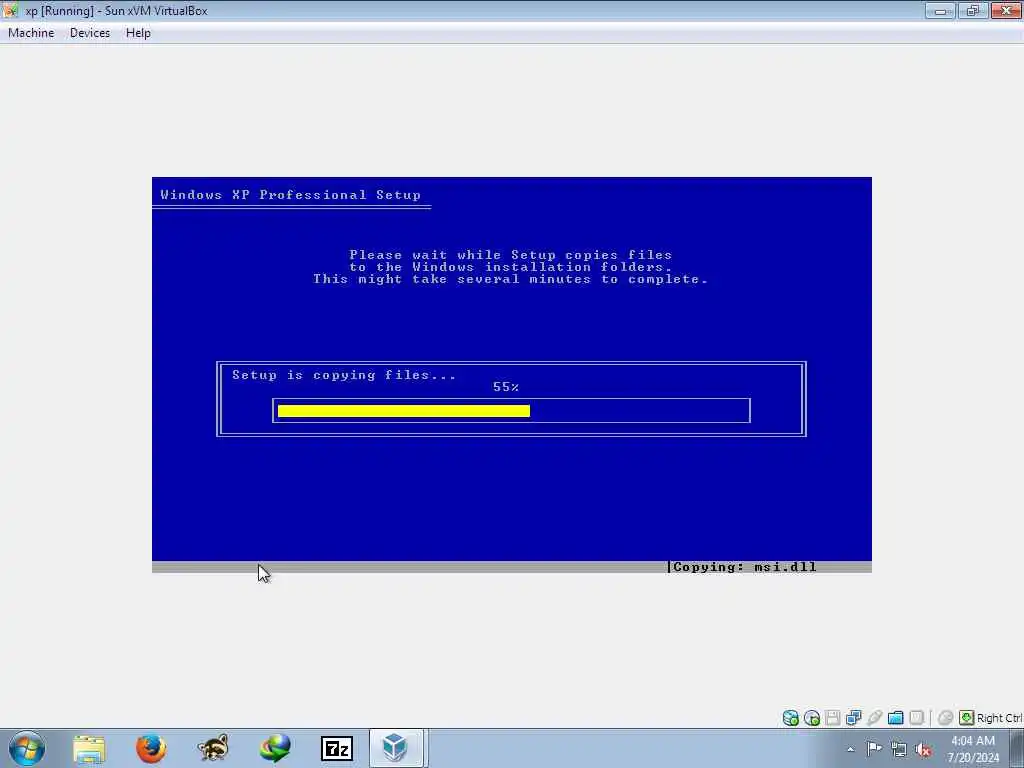Click the 'Copying: msi.dll' status text
1024x768 pixels.
744,567
